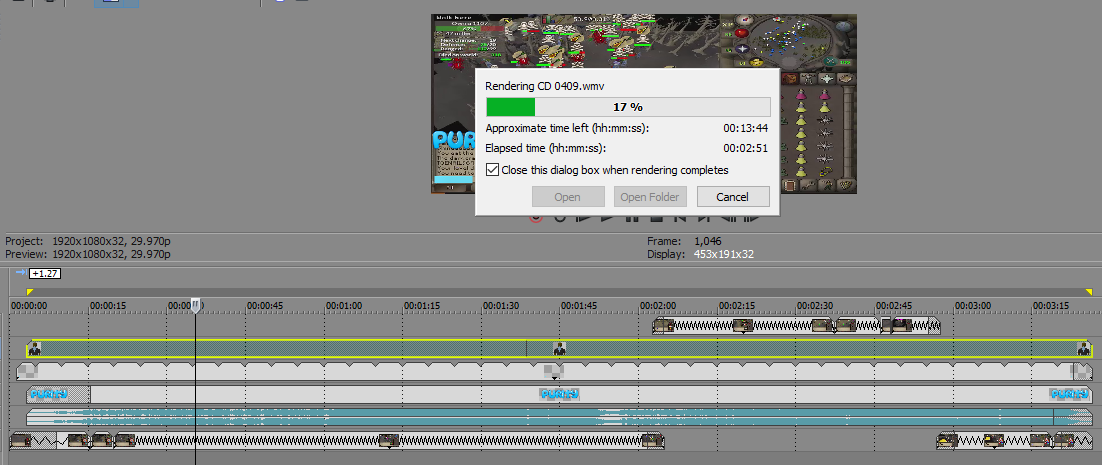Viewport: 1102px width, 465px height.
Task: Click the loop region bar above the ruler
Action: 559,292
